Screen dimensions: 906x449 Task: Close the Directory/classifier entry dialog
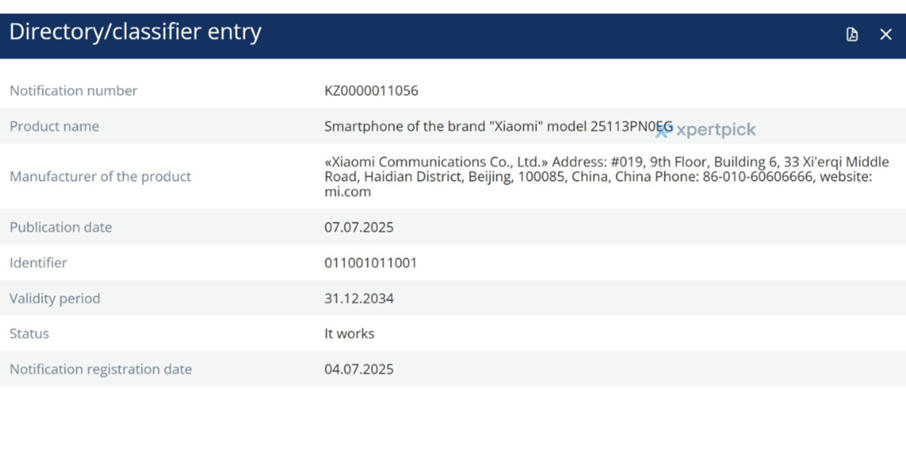(885, 34)
